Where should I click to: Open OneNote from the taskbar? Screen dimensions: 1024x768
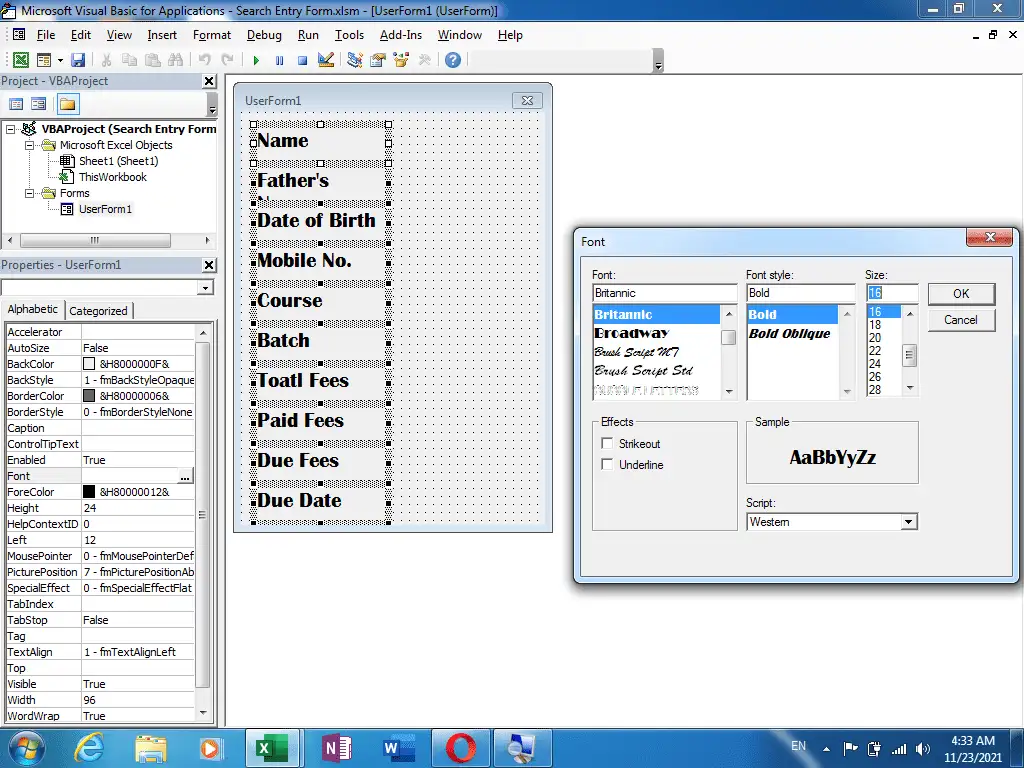tap(337, 748)
